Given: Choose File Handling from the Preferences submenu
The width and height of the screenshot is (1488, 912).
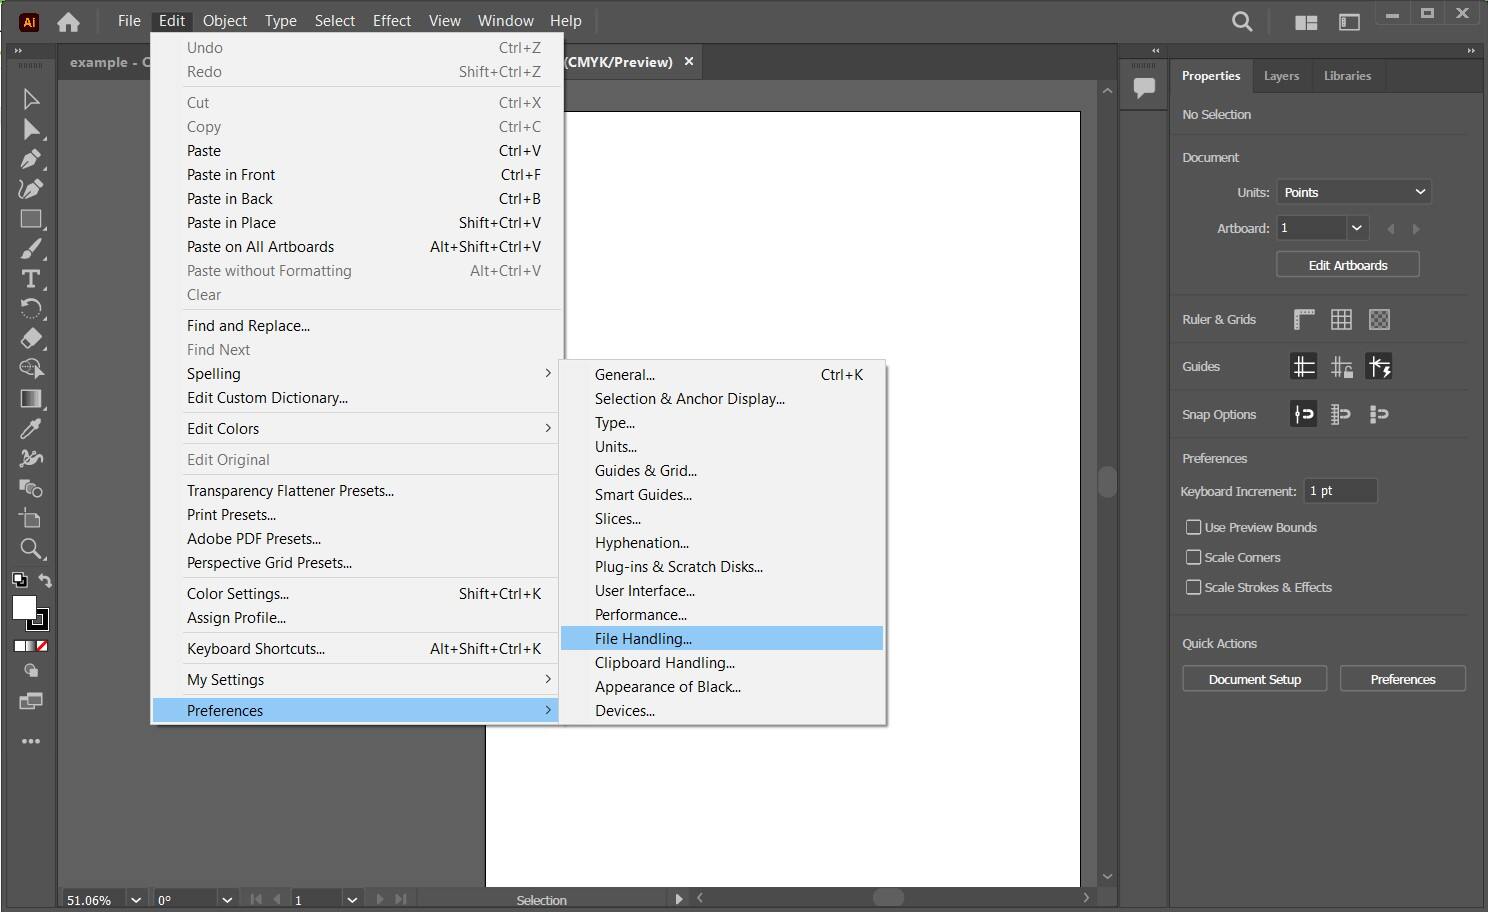Looking at the screenshot, I should coord(643,638).
